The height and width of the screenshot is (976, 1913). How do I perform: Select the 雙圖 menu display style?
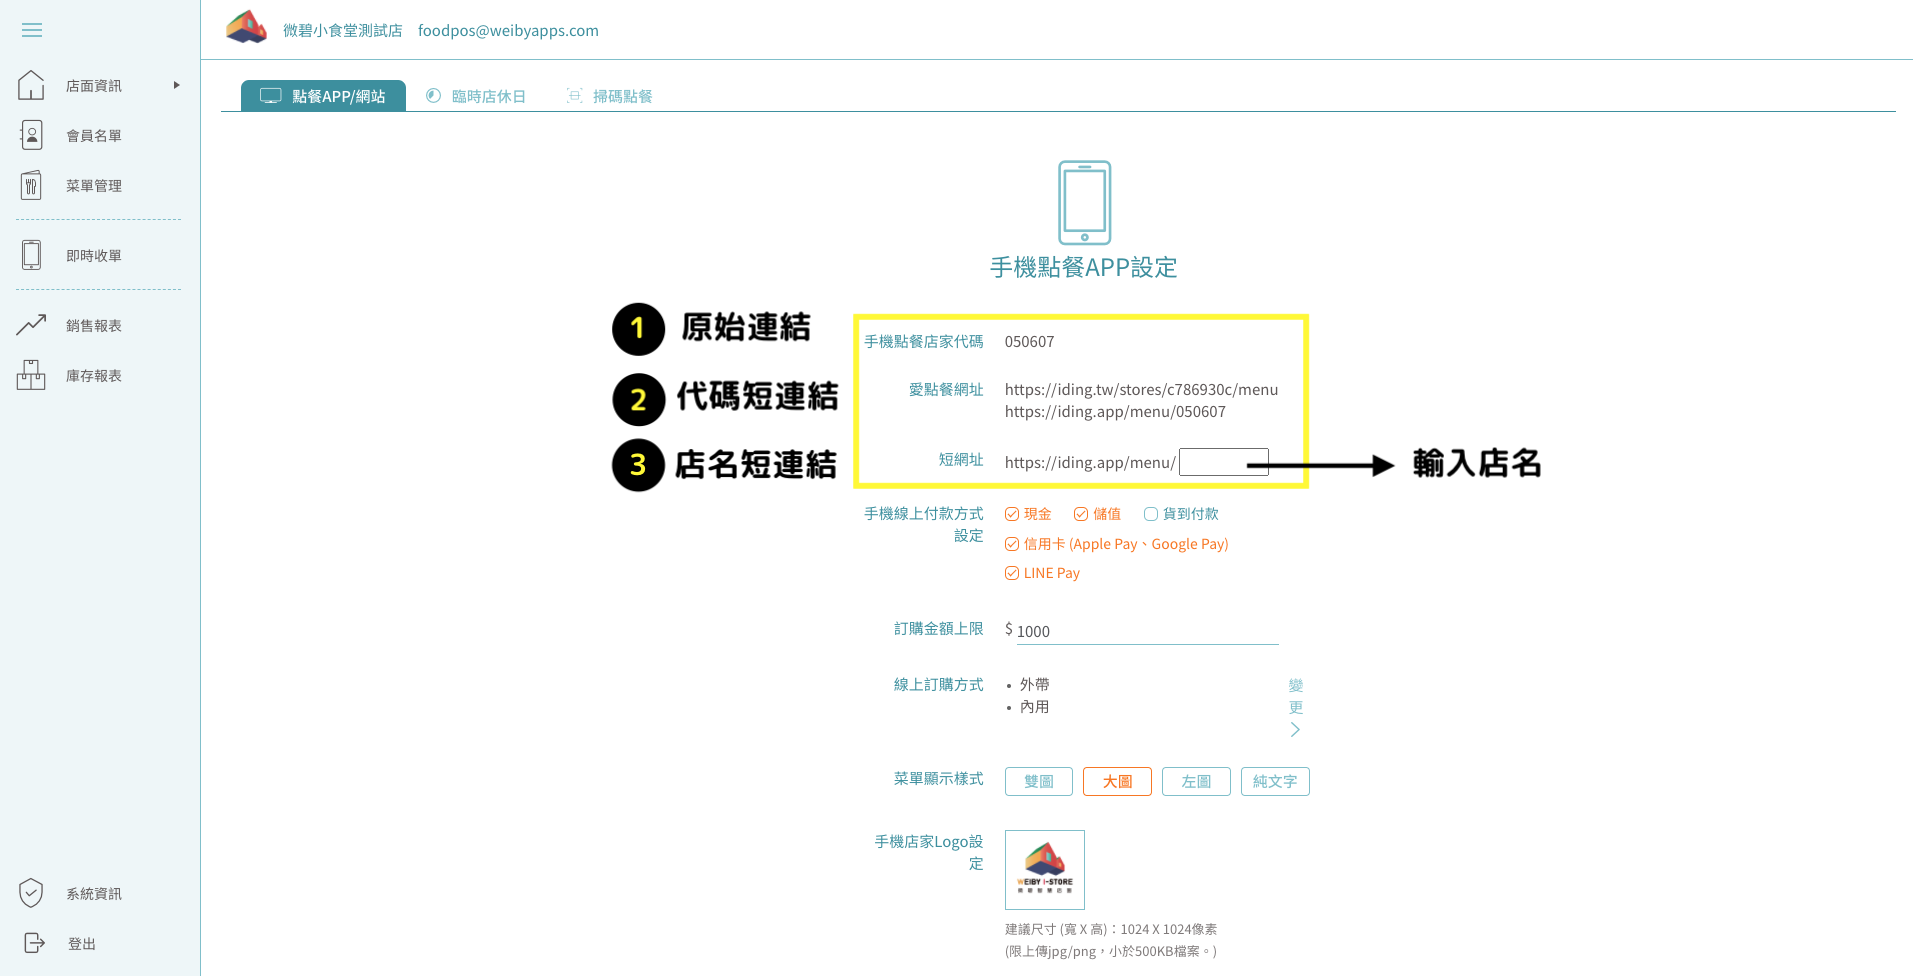(x=1038, y=781)
